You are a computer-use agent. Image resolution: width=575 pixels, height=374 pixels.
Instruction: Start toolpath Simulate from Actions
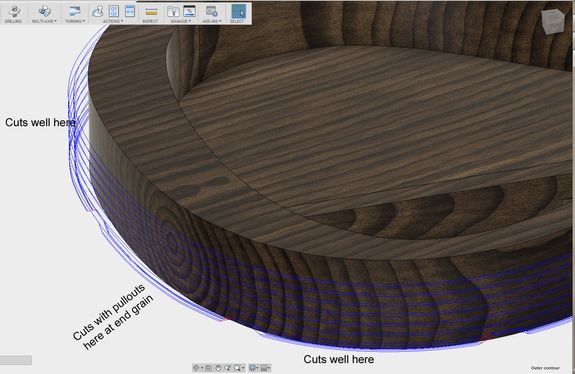[98, 11]
